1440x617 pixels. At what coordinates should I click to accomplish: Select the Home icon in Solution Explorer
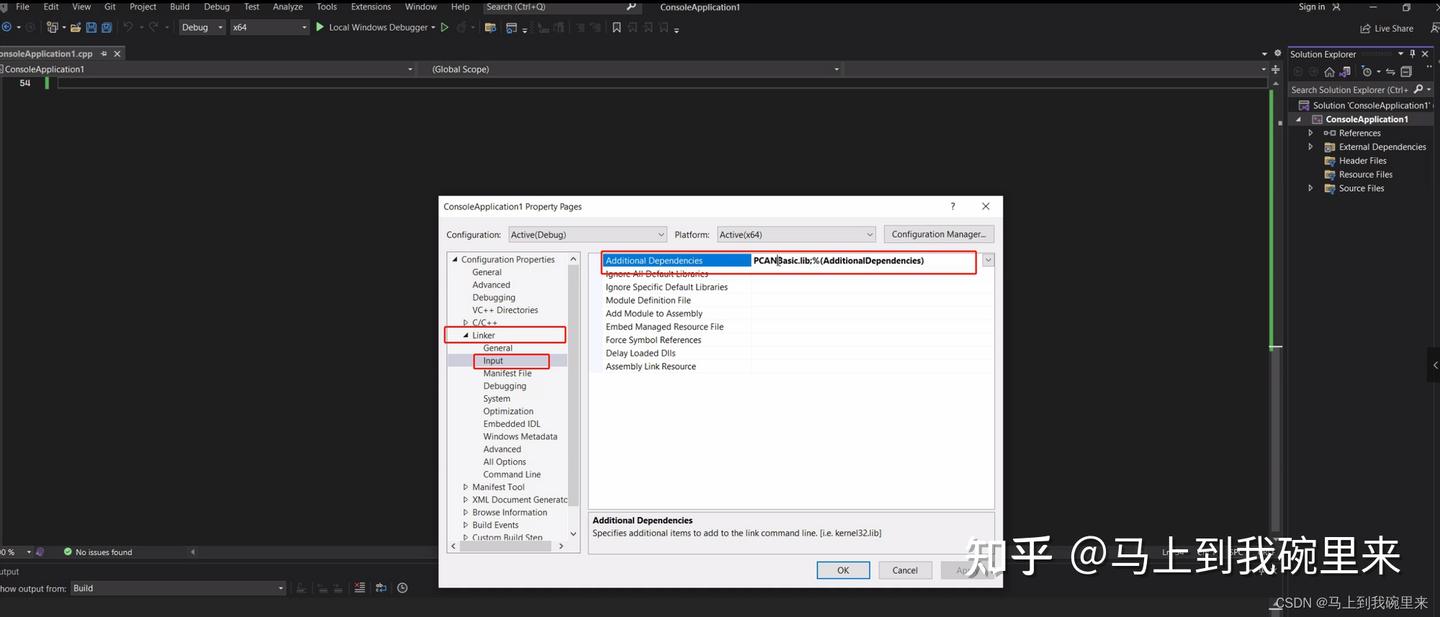coord(1329,72)
